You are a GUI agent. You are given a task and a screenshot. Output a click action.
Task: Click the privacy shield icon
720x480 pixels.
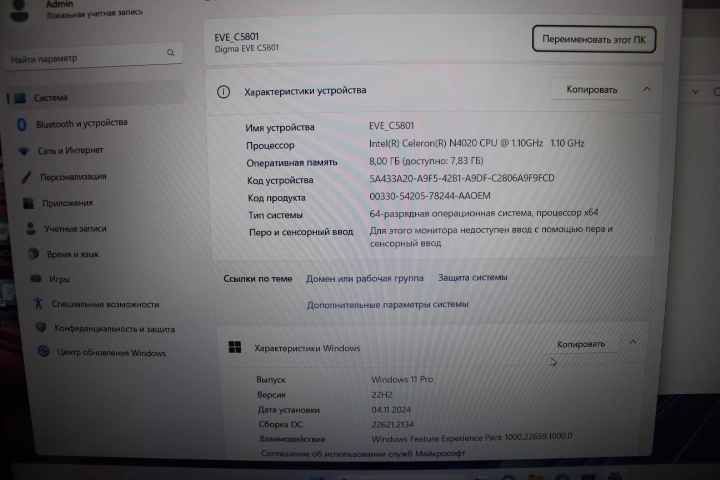(41, 327)
